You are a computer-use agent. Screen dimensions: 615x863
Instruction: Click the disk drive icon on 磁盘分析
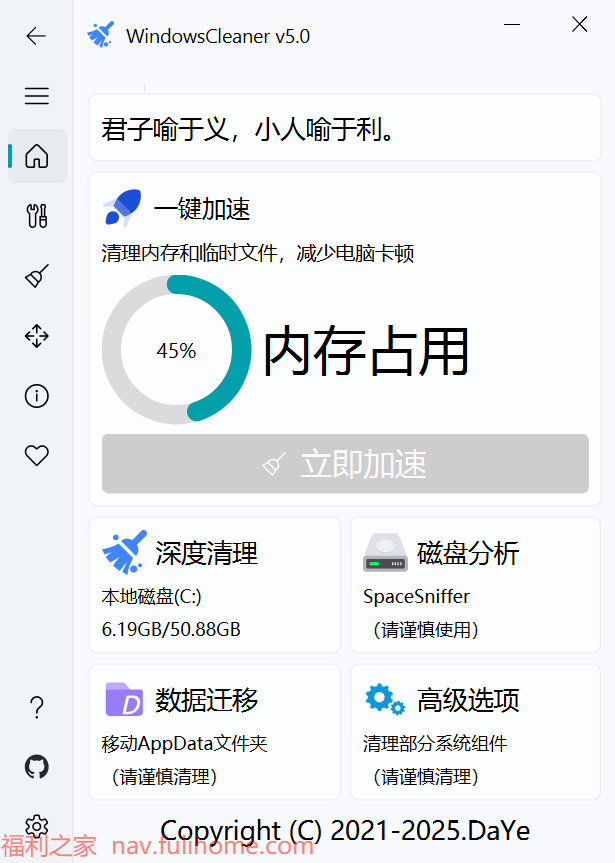[385, 553]
